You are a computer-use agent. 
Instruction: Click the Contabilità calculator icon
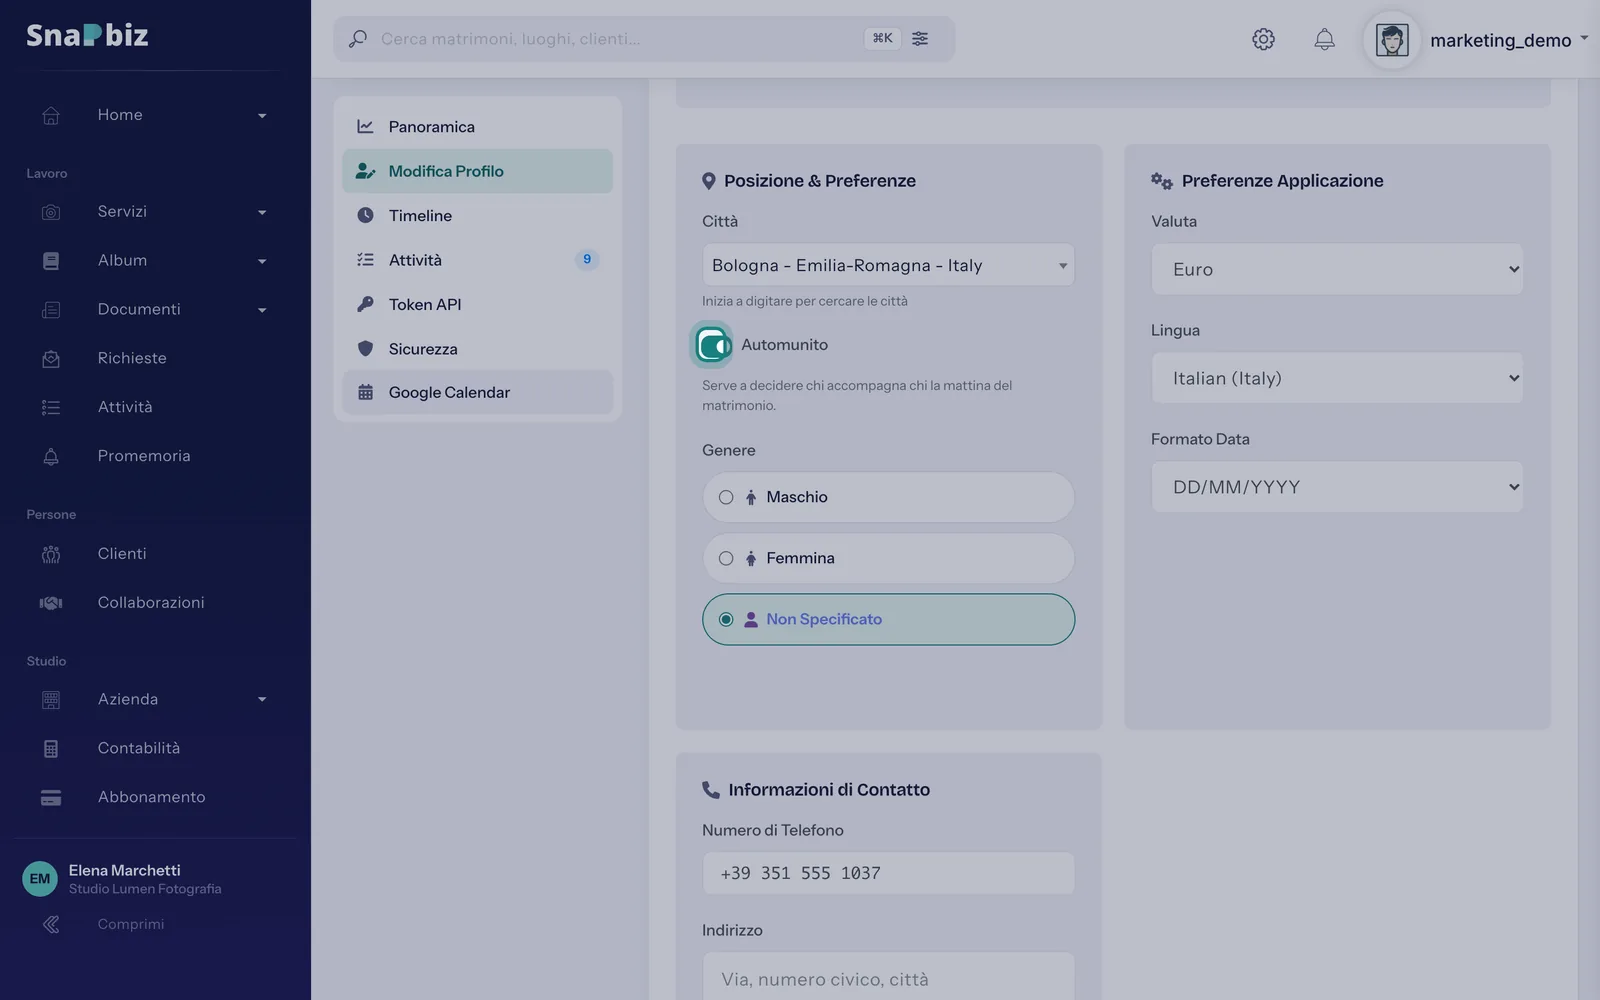pos(51,748)
